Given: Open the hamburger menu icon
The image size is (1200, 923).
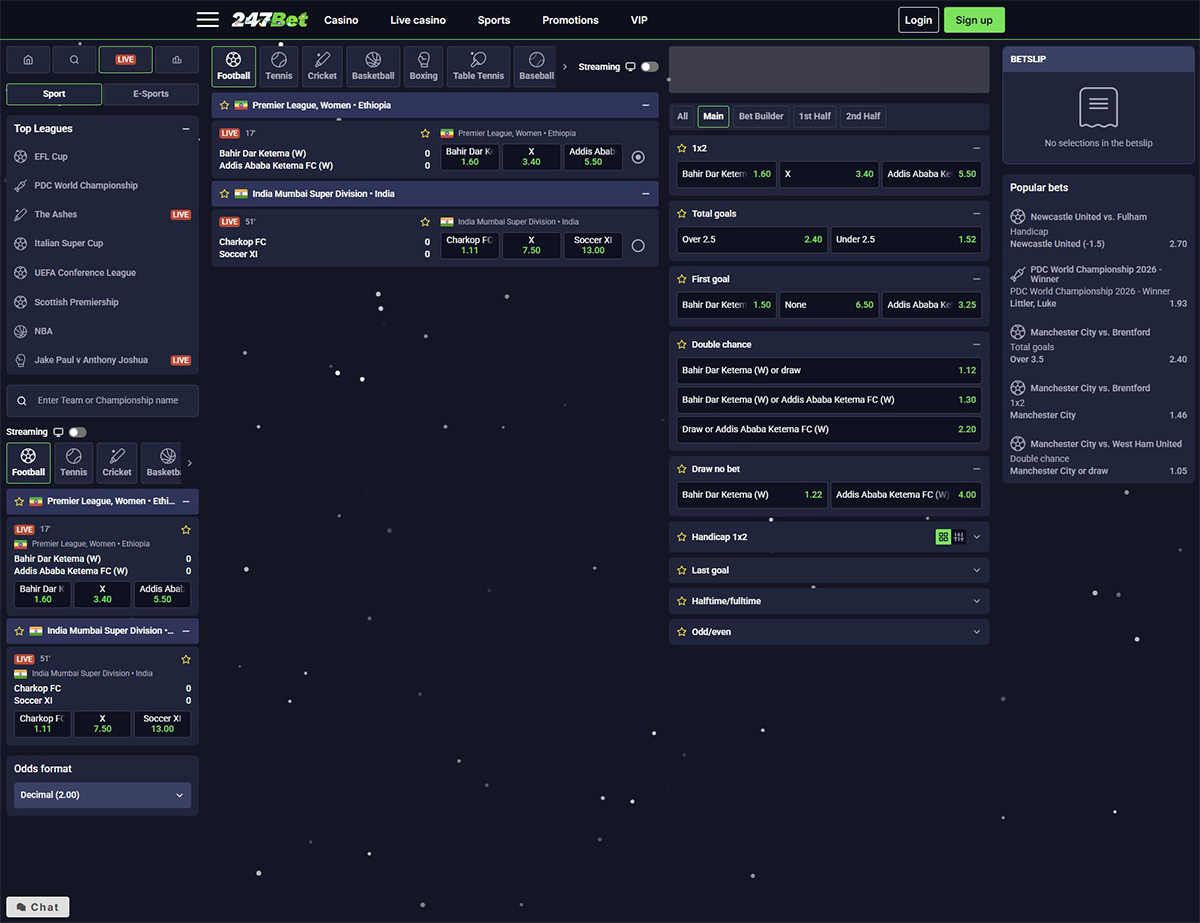Looking at the screenshot, I should tap(207, 20).
